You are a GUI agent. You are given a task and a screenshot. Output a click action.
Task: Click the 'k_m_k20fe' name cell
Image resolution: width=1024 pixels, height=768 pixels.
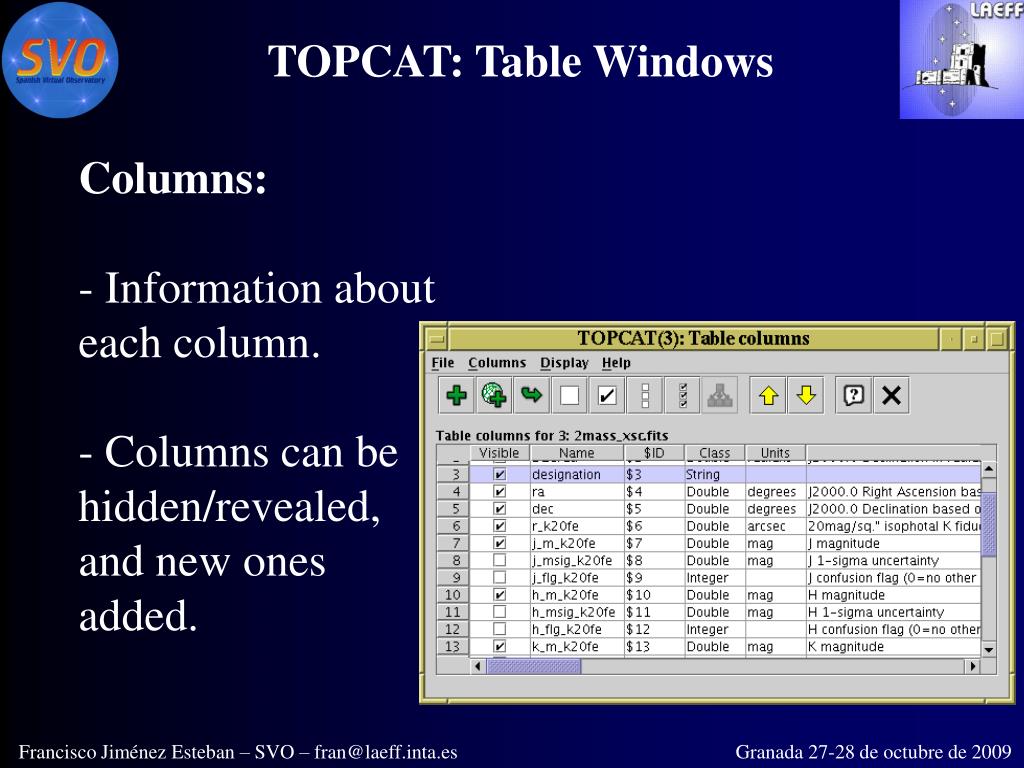577,647
